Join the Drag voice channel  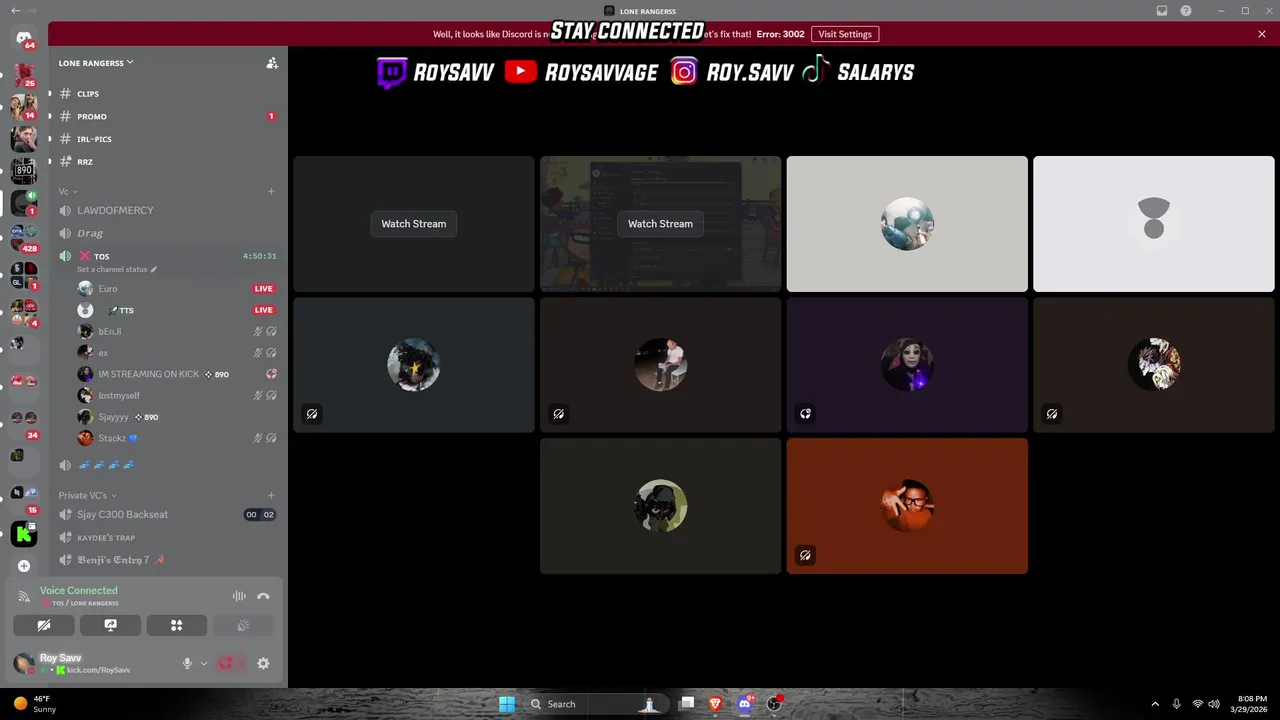tap(167, 233)
